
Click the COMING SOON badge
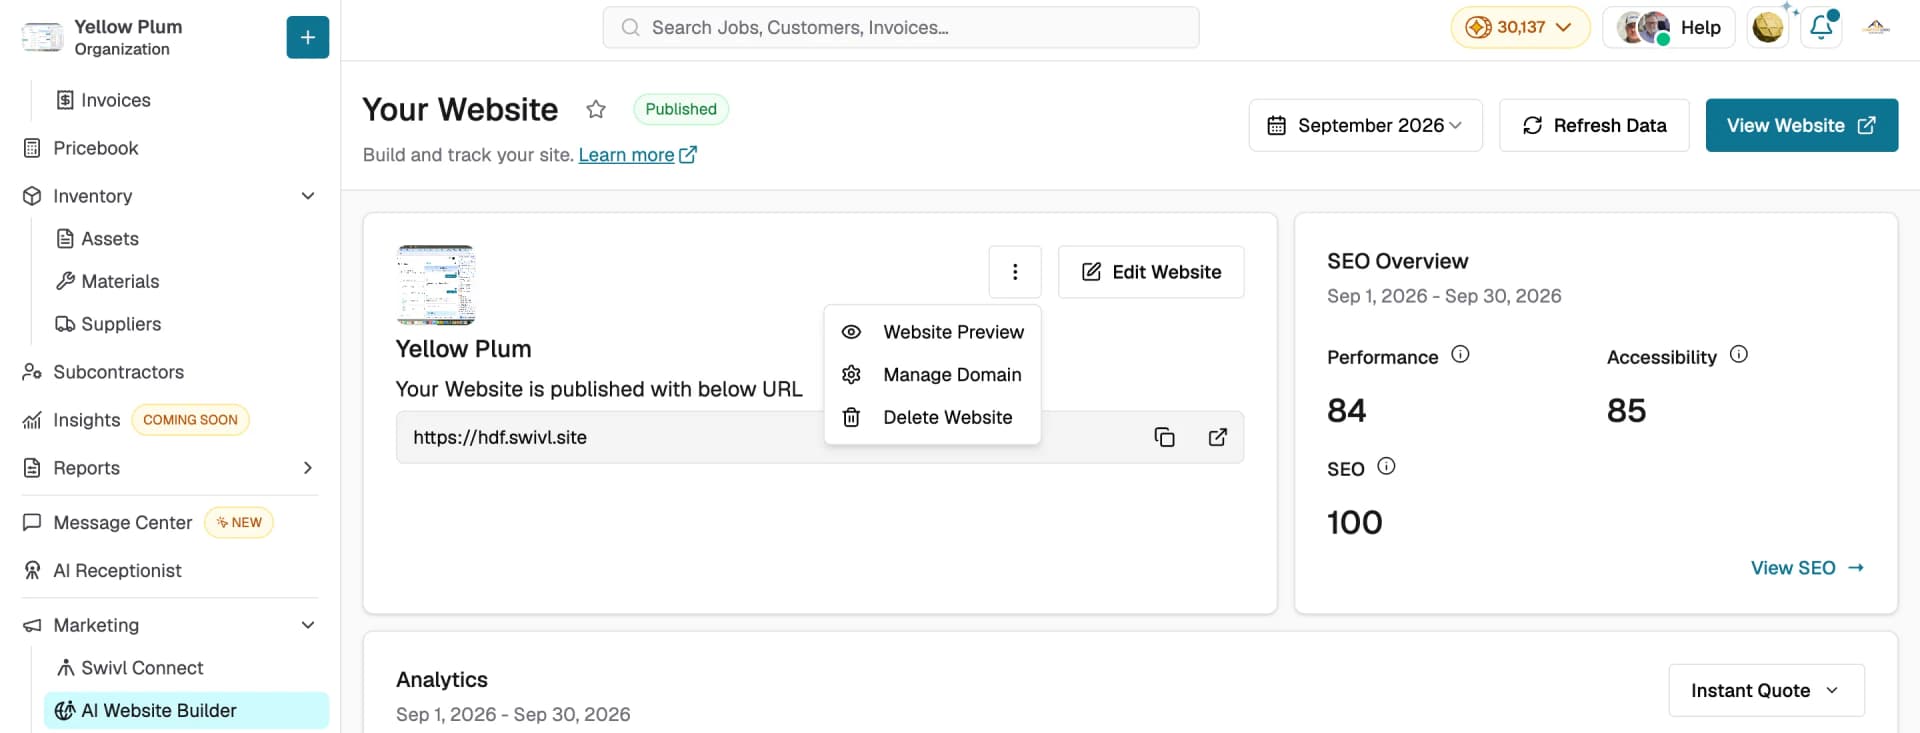point(190,420)
